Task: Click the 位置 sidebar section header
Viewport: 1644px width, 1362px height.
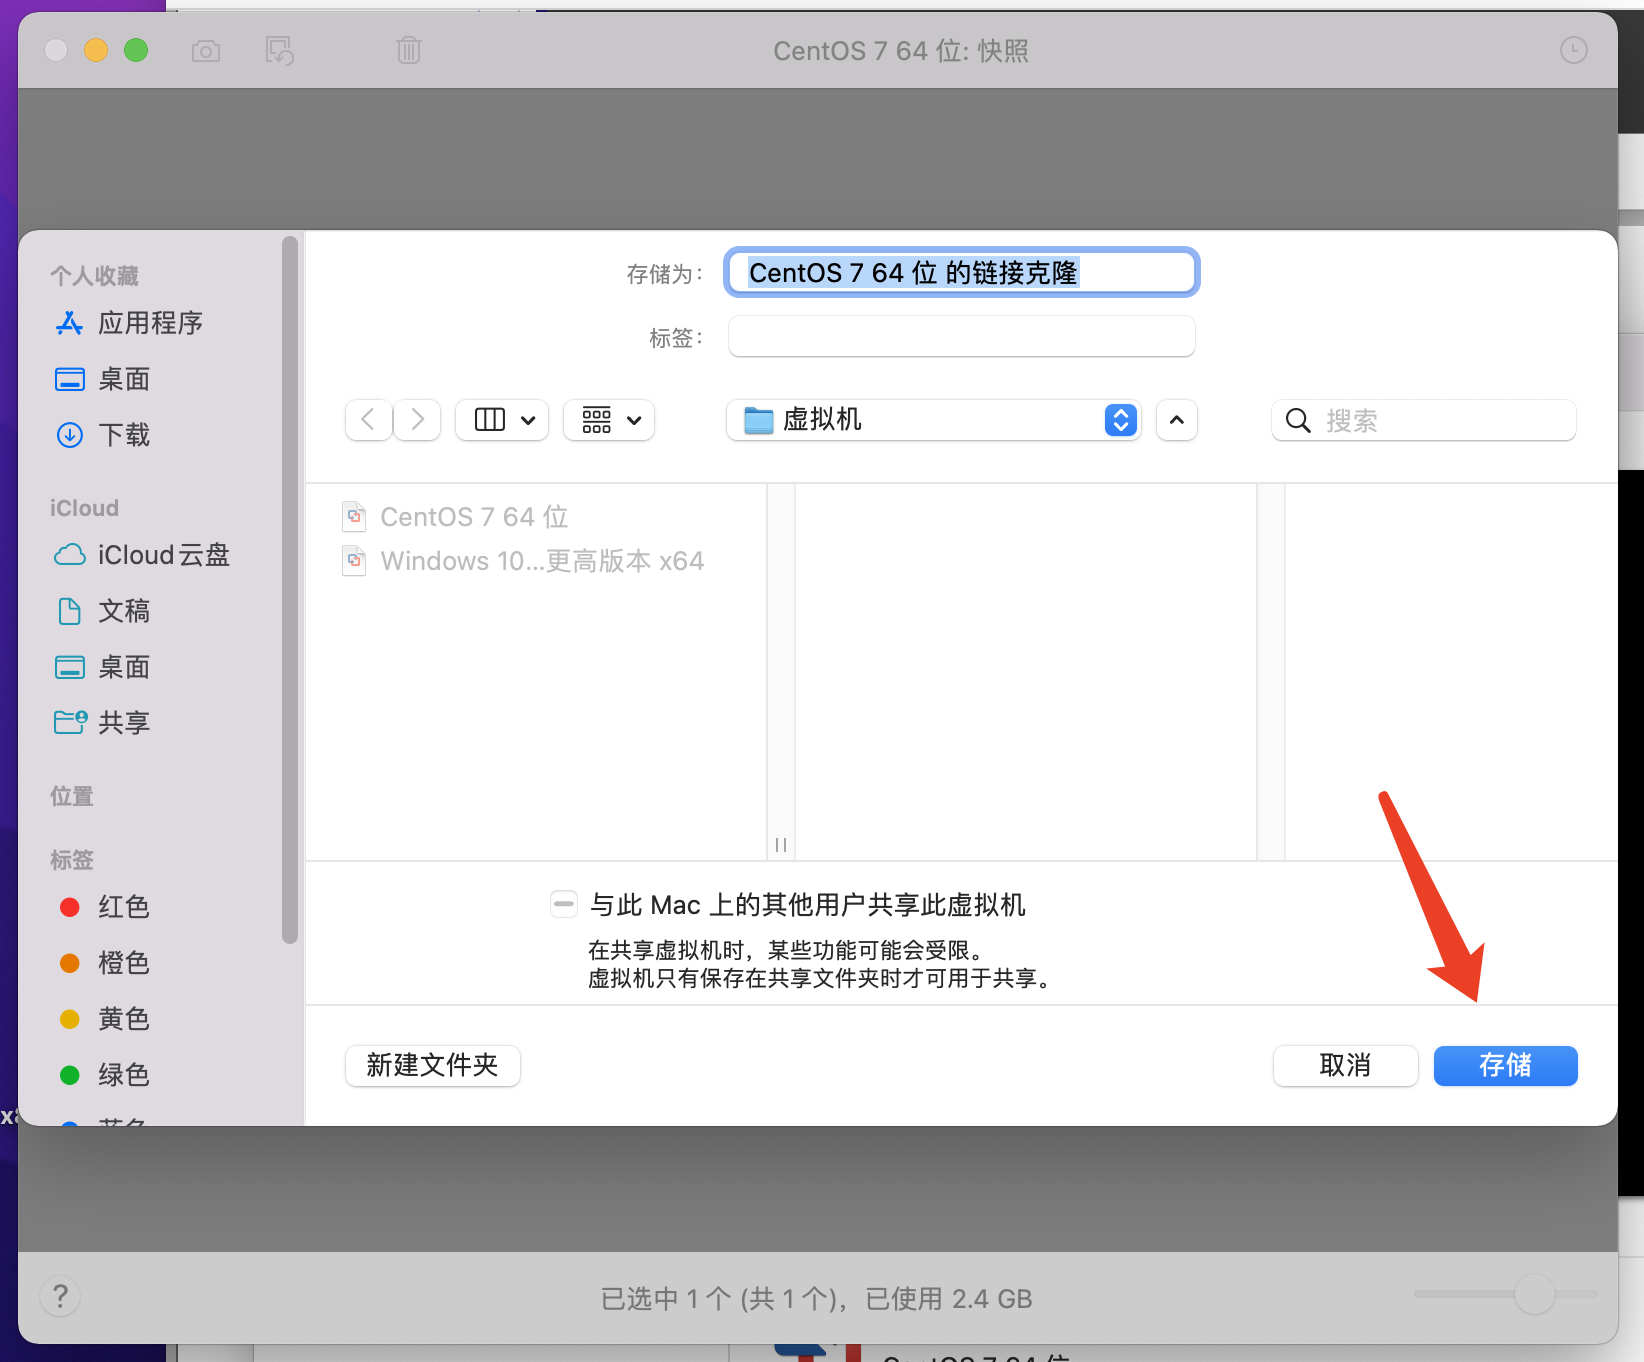Action: pos(72,796)
